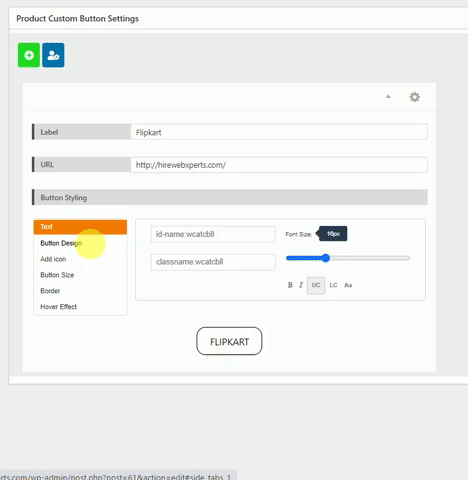Click the classname input field
The width and height of the screenshot is (468, 480).
click(213, 262)
